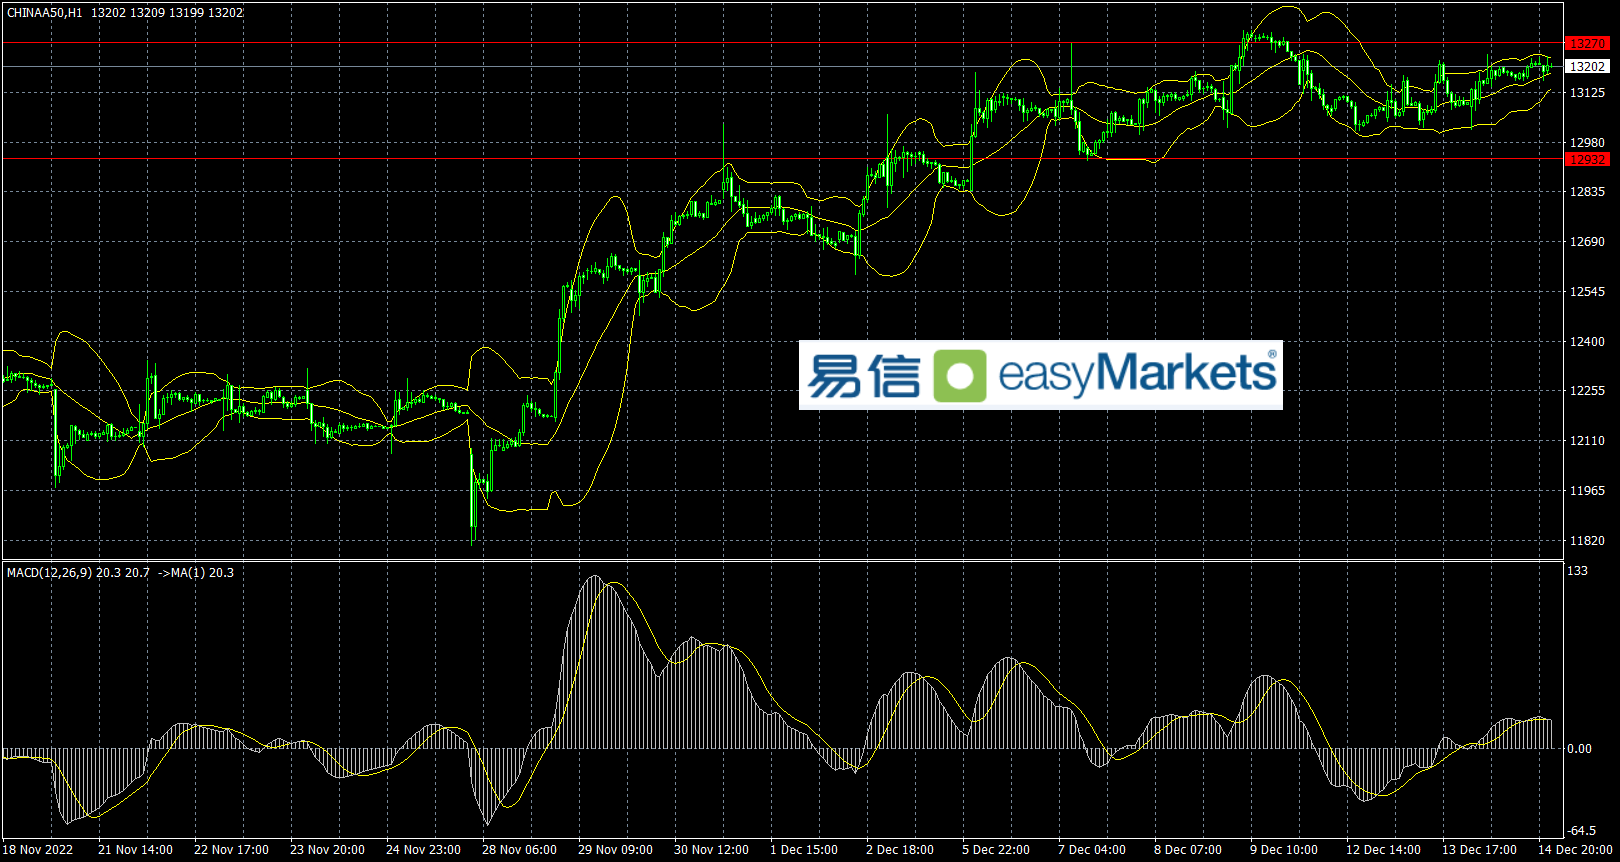Click the current price 13202 label
The height and width of the screenshot is (862, 1620).
click(x=1587, y=67)
